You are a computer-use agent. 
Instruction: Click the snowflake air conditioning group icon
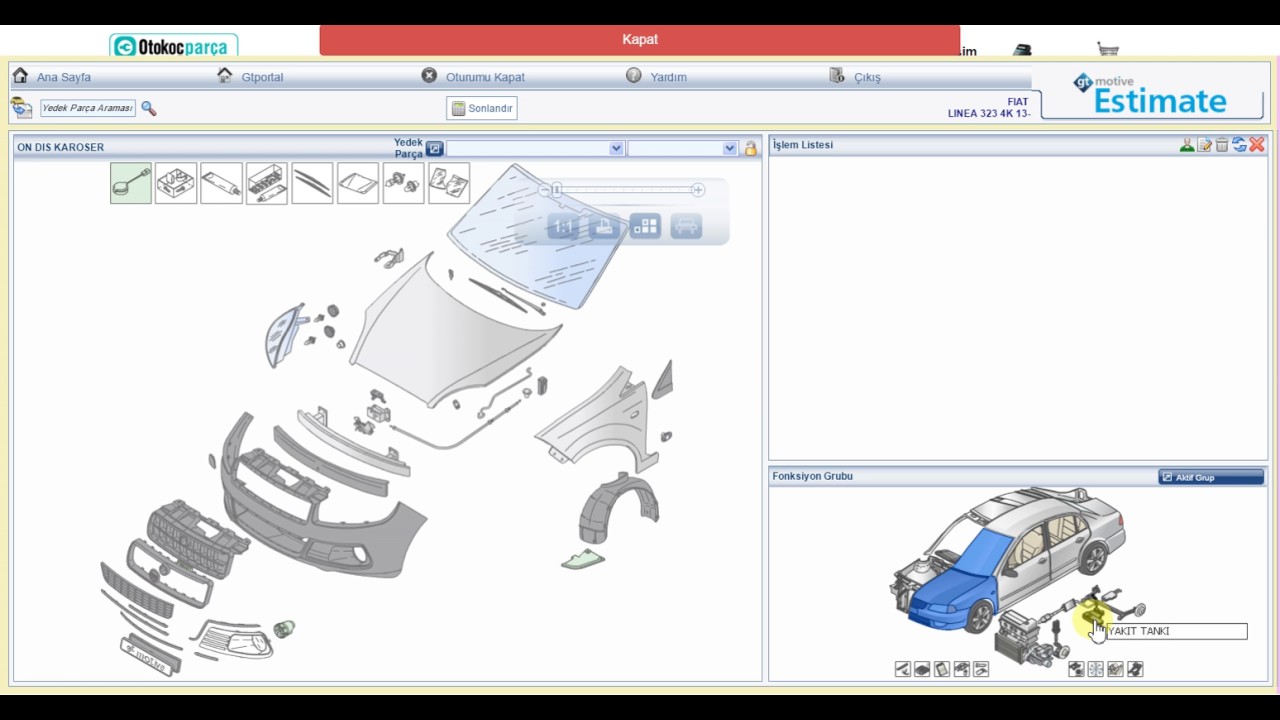1096,669
